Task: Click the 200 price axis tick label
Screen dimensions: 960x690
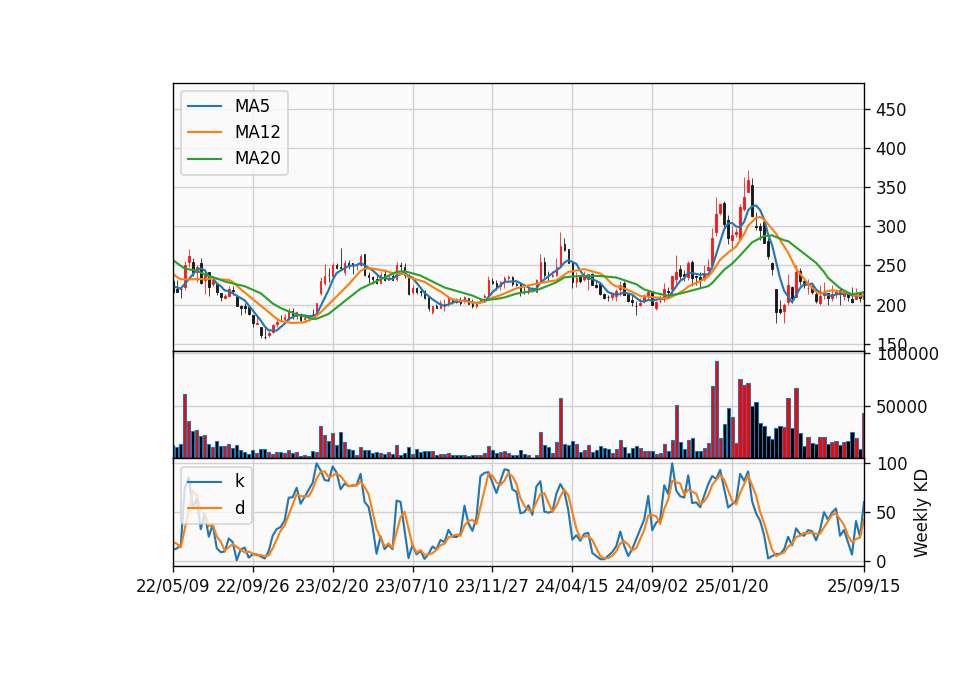Action: pos(891,306)
